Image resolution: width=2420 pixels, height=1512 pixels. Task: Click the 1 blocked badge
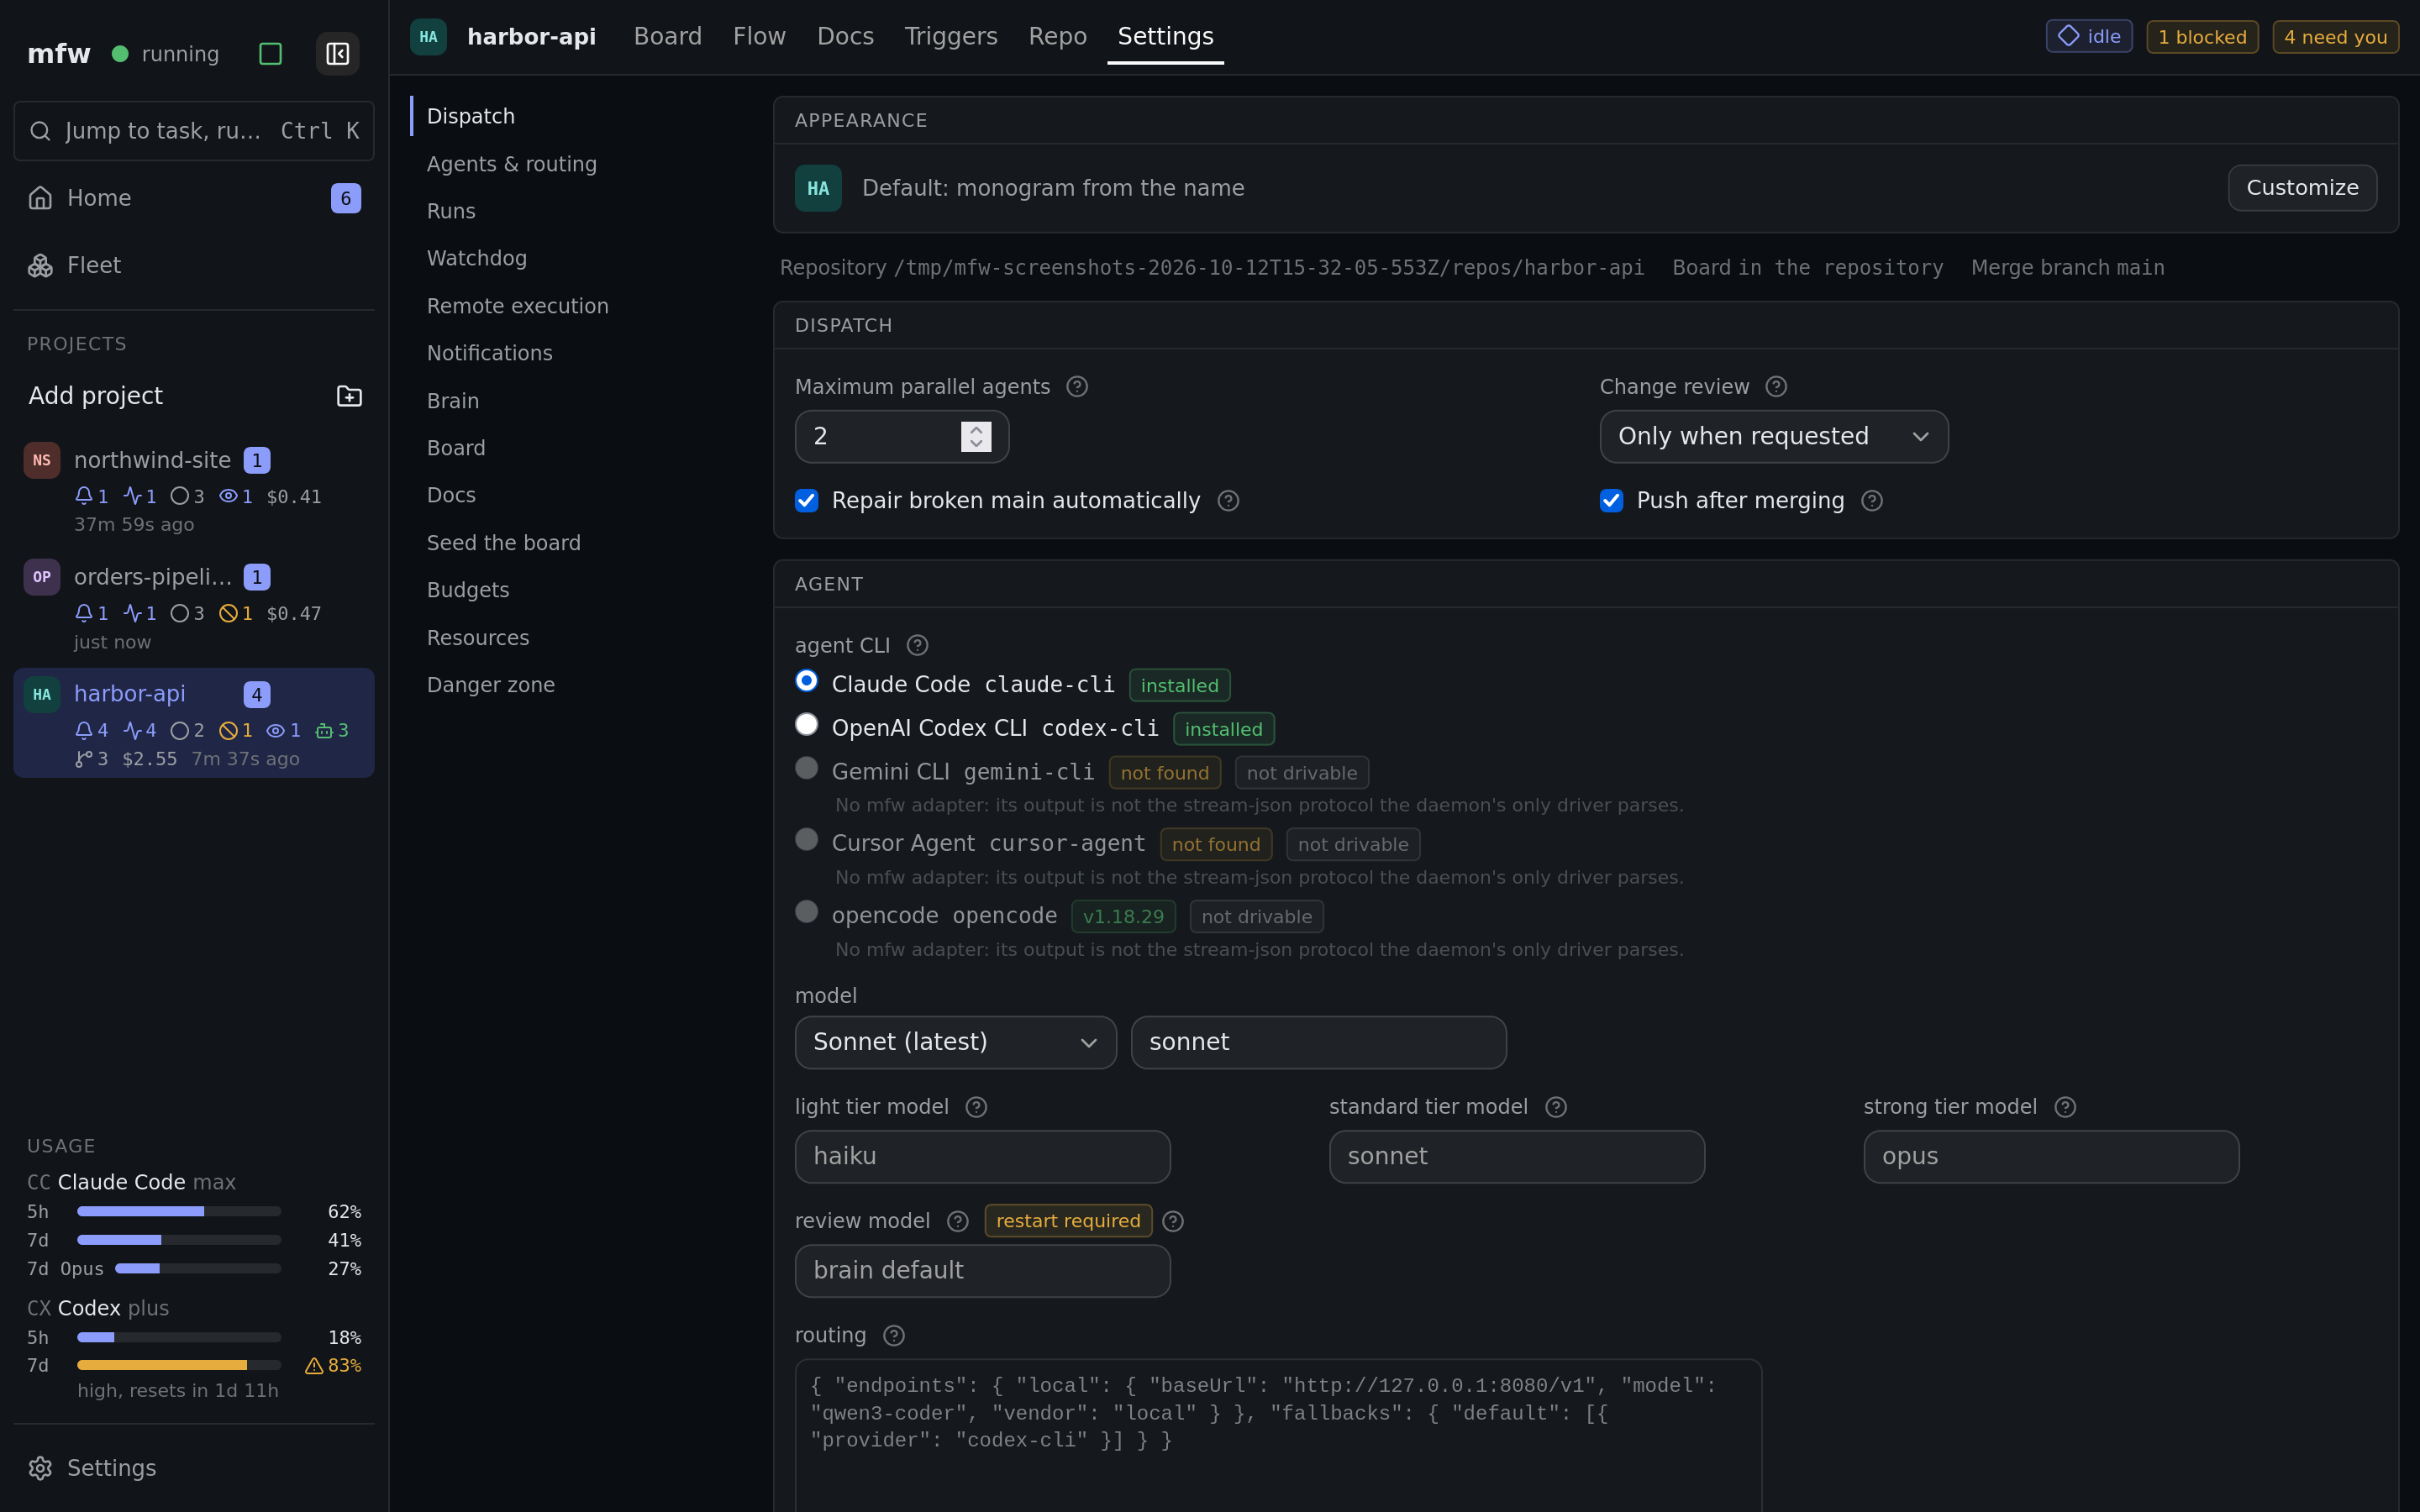[2202, 37]
